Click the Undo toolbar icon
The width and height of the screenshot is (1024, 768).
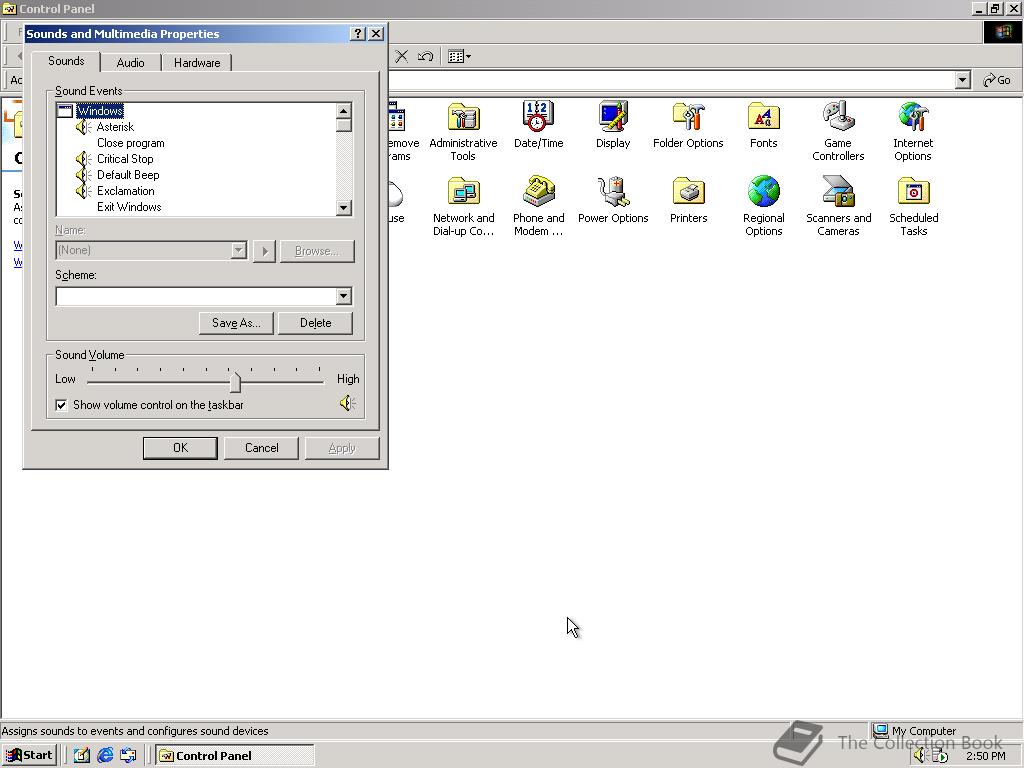tap(425, 56)
